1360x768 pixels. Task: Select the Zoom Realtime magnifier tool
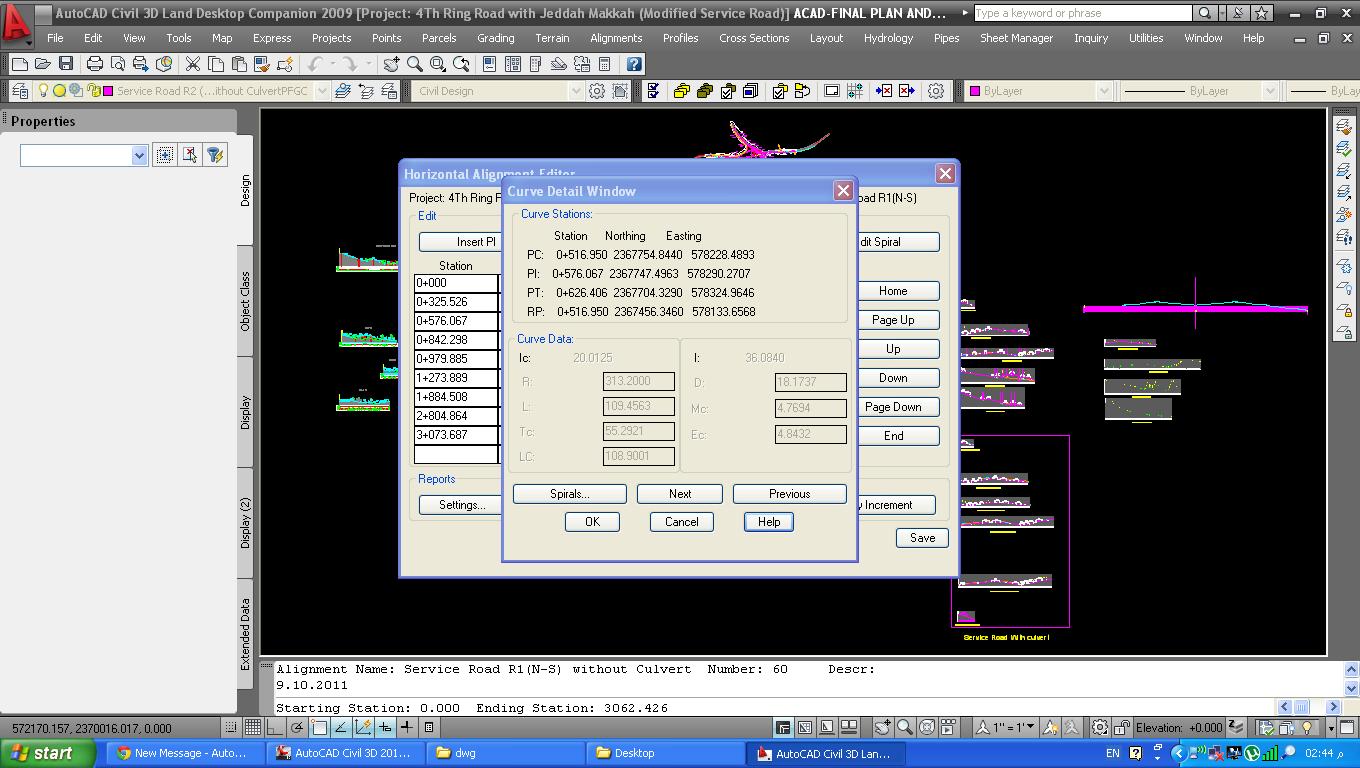click(414, 64)
